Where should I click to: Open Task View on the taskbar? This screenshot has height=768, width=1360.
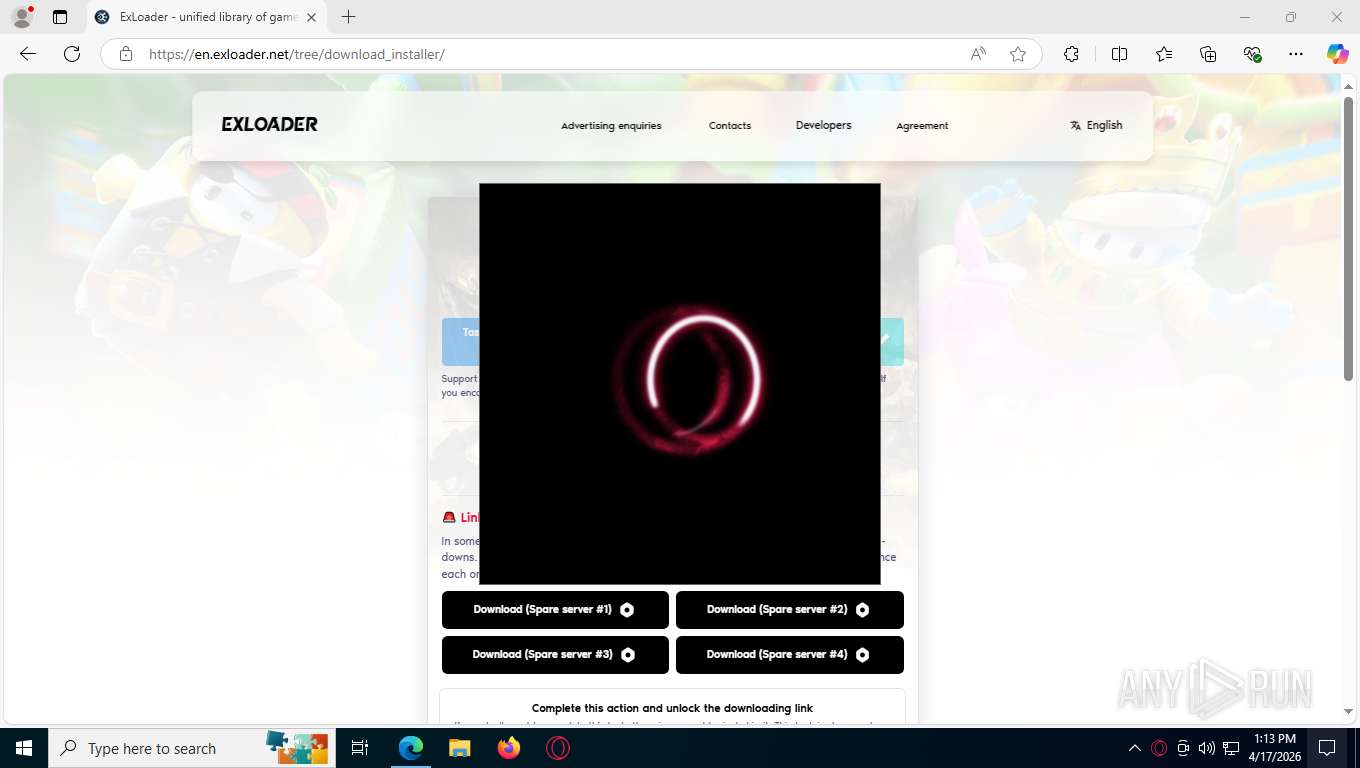(x=360, y=748)
